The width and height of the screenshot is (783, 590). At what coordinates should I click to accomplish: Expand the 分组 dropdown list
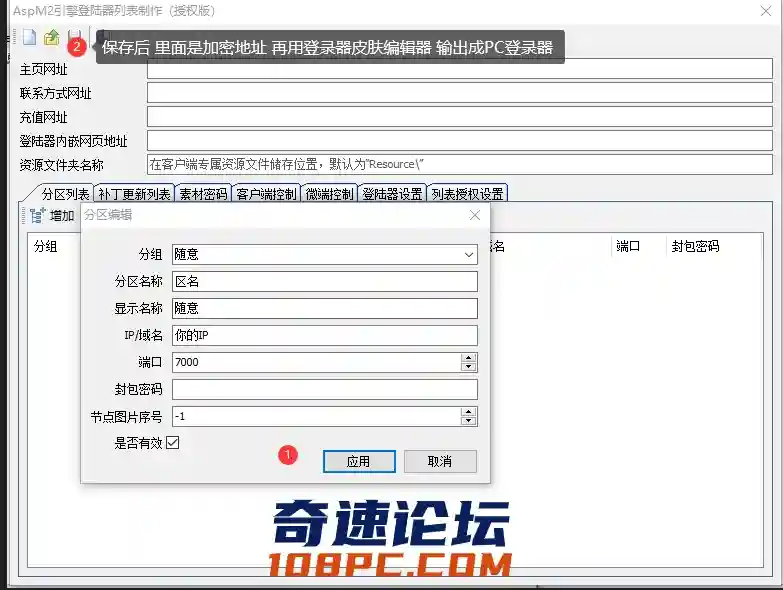(x=468, y=255)
